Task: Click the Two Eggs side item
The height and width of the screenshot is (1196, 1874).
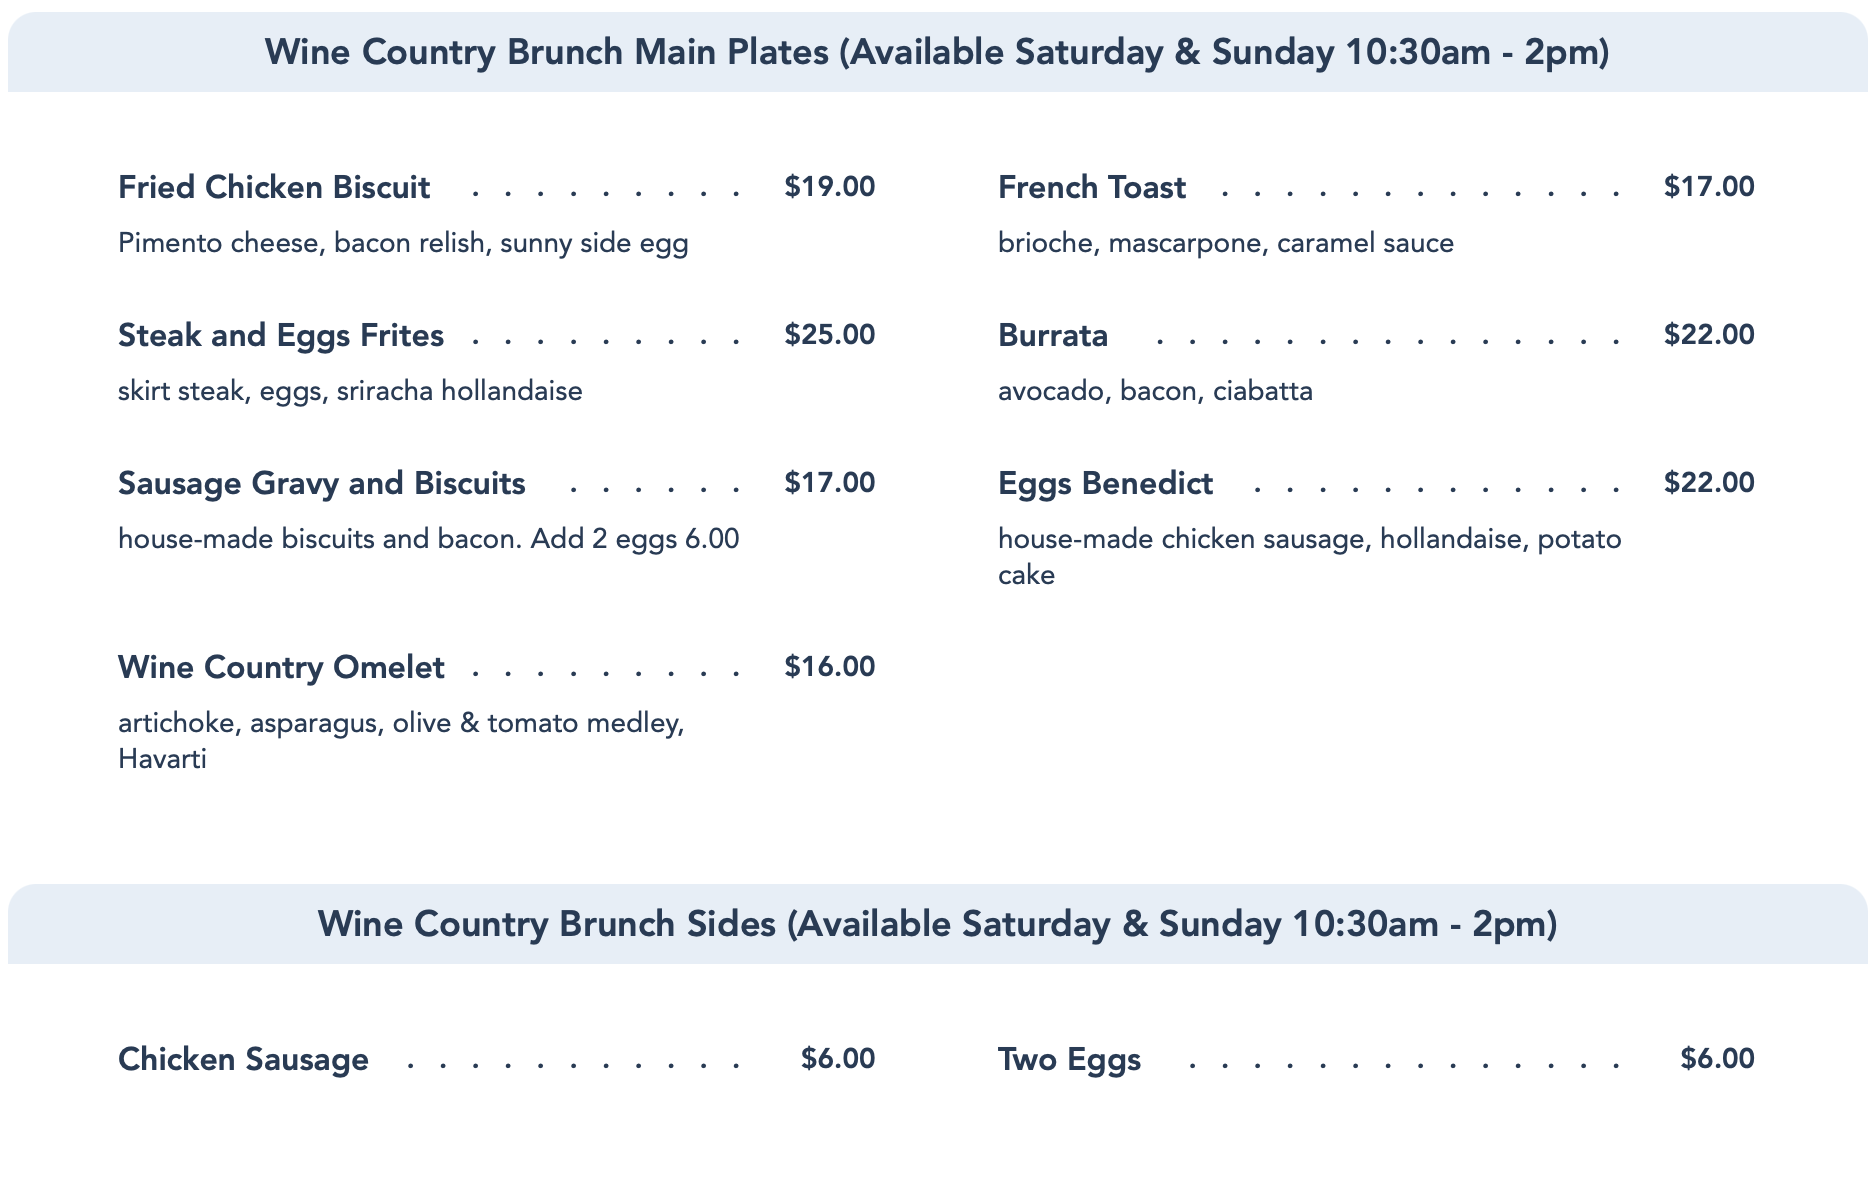Action: 1069,1060
